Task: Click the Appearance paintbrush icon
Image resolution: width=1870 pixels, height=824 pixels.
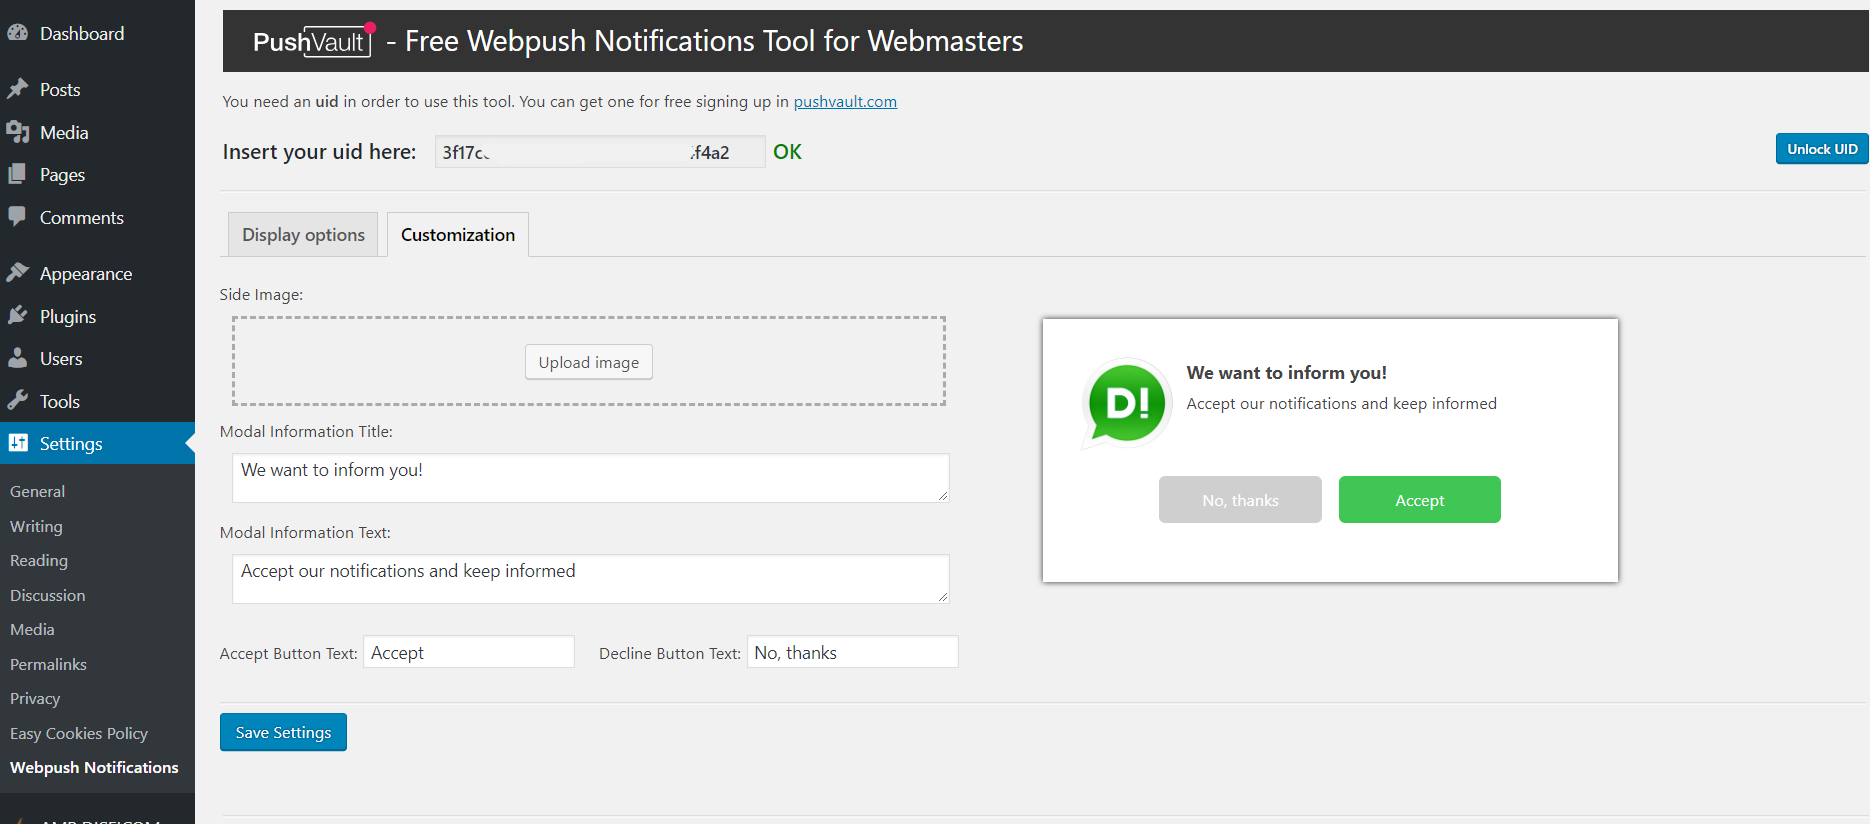Action: tap(17, 273)
